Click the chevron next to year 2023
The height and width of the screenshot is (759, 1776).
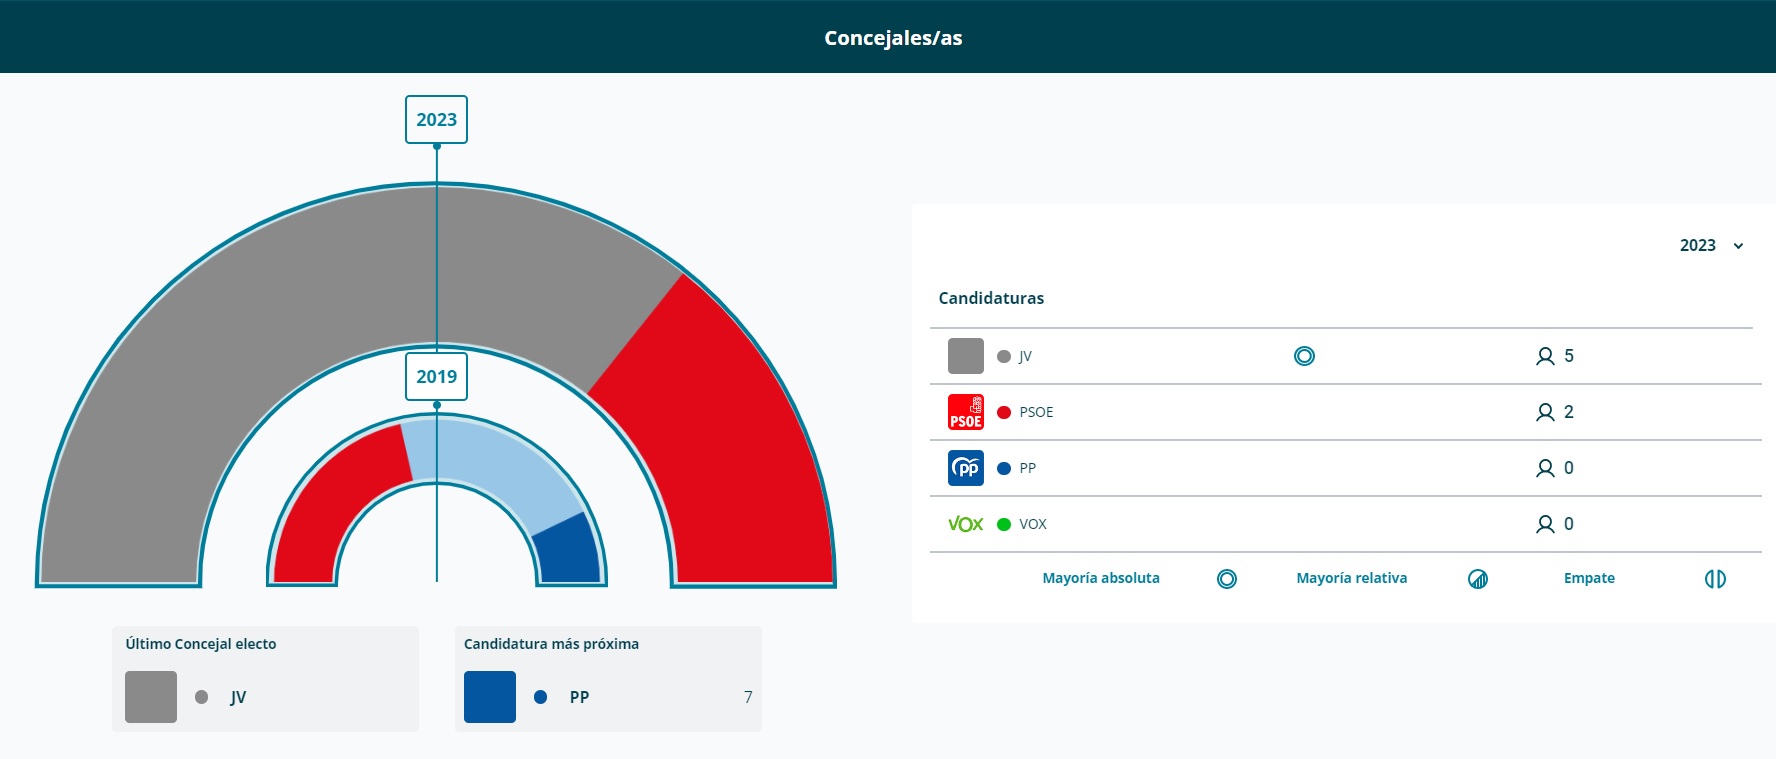[1738, 246]
